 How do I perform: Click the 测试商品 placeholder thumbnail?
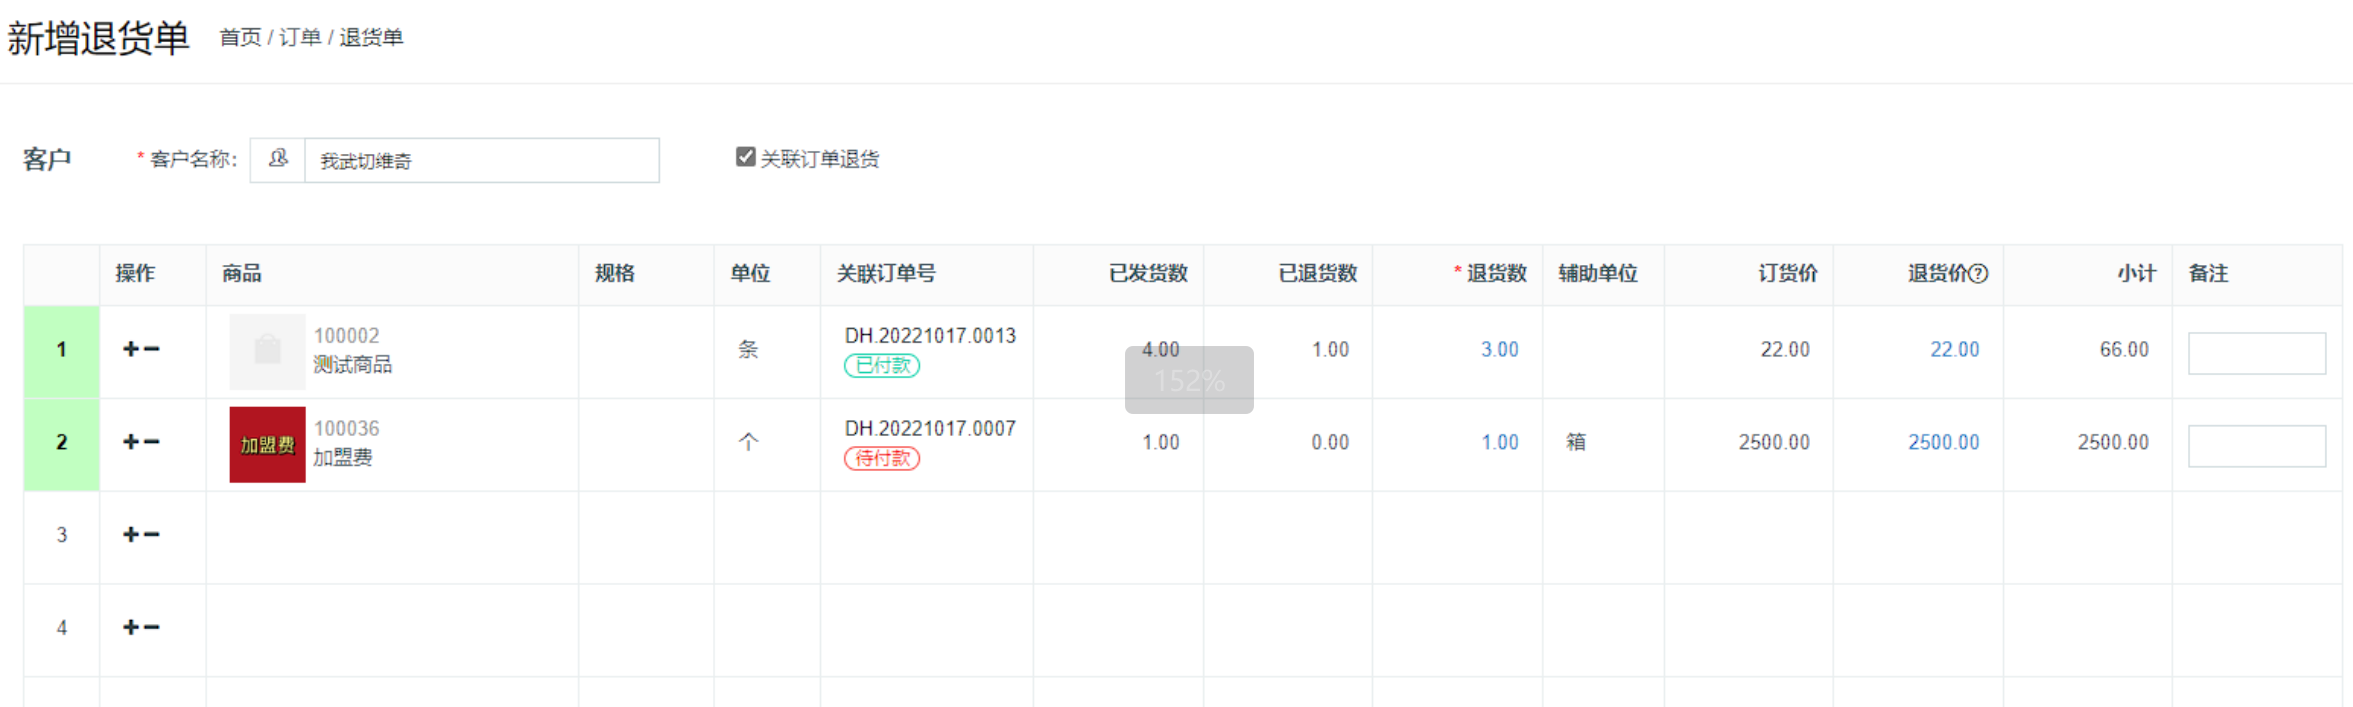[x=267, y=351]
